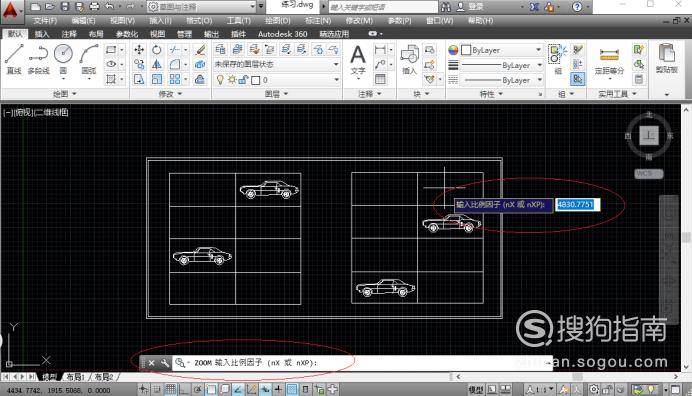Close the command line with X button

(x=151, y=363)
